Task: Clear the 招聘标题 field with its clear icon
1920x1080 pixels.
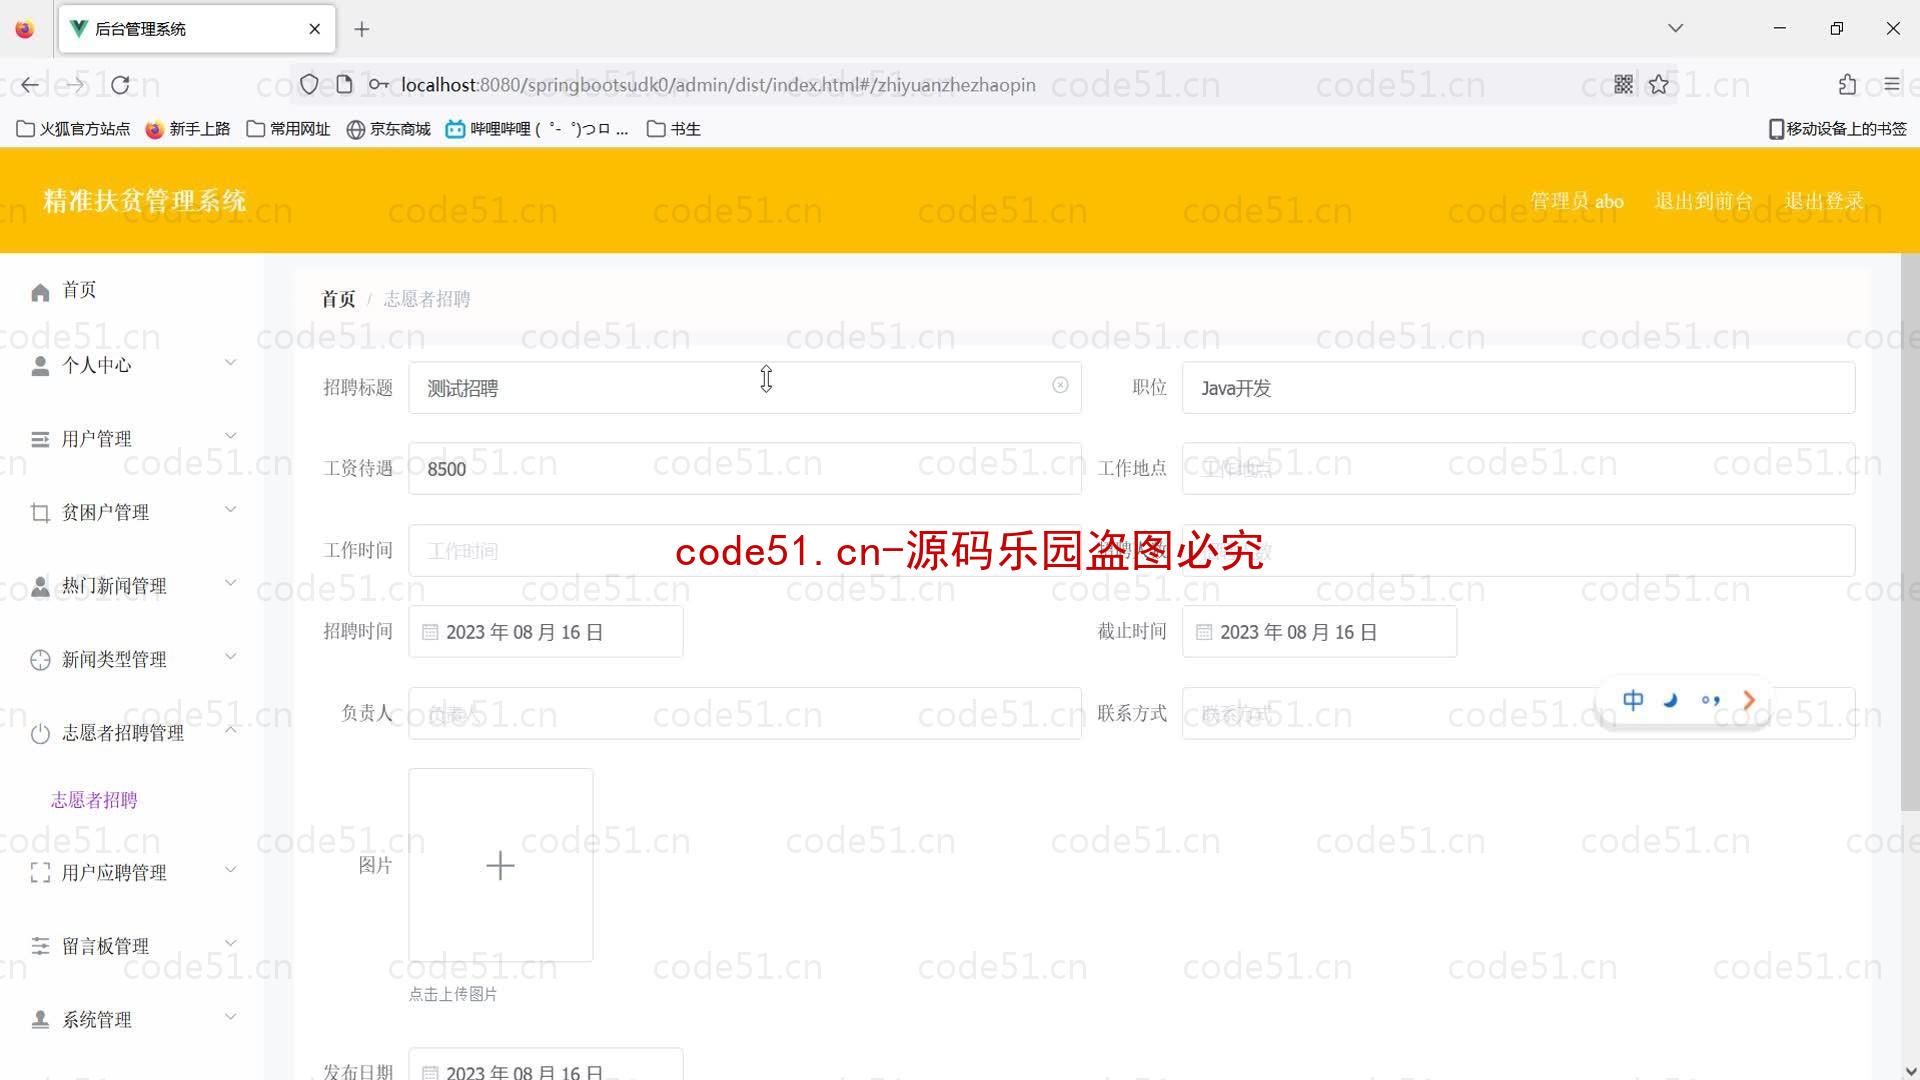Action: click(x=1060, y=385)
